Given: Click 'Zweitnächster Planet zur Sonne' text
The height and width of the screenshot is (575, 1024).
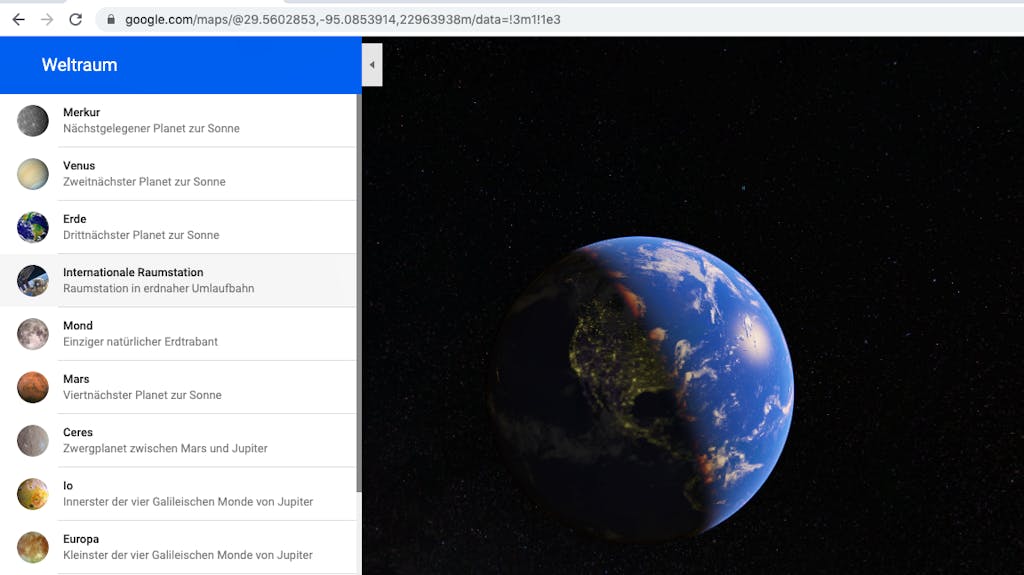Looking at the screenshot, I should click(144, 182).
